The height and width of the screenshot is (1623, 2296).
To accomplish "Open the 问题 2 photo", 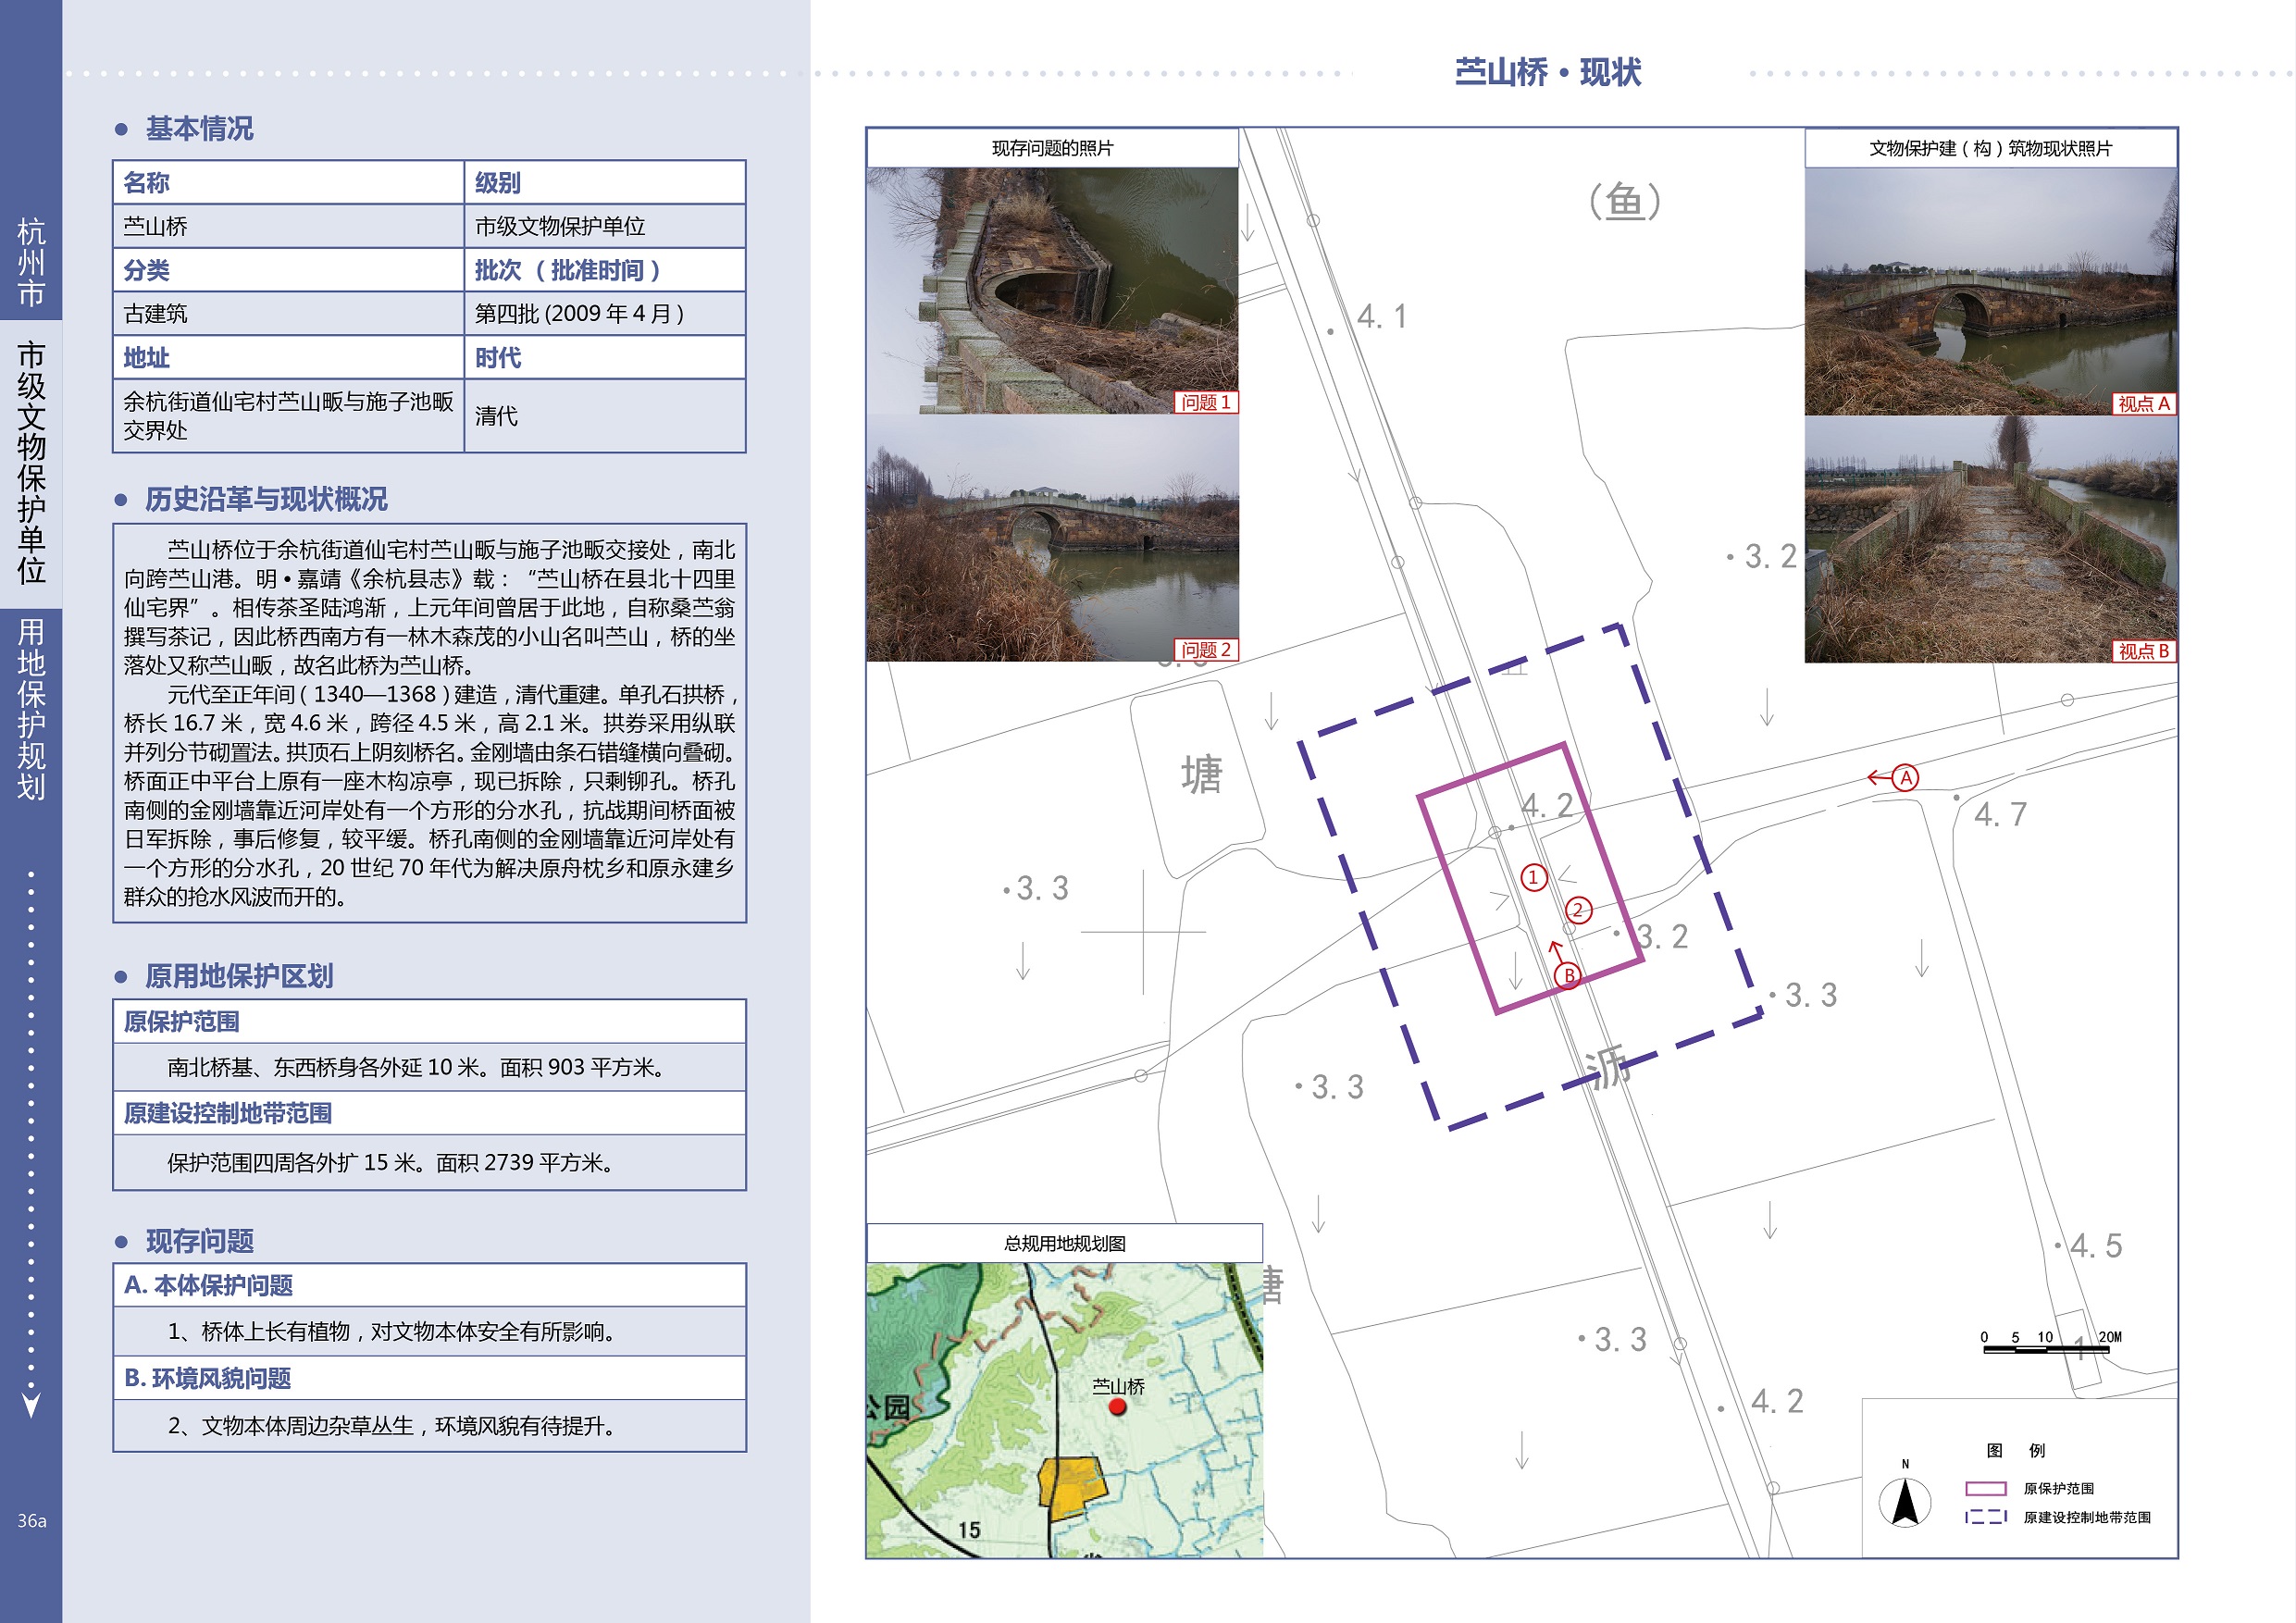I will tap(1052, 538).
